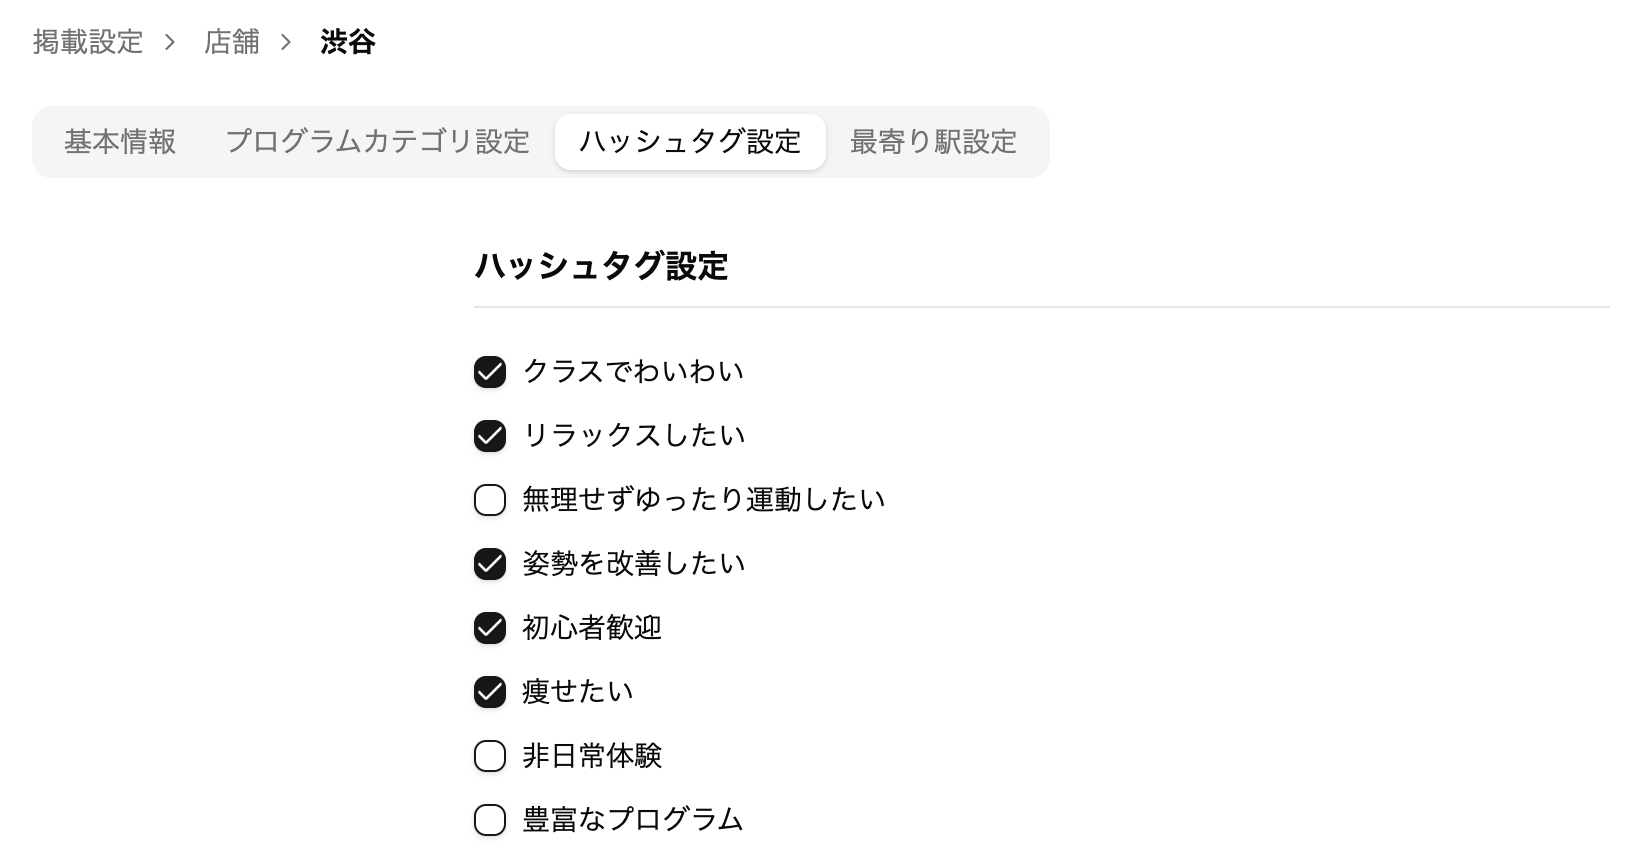The height and width of the screenshot is (858, 1640).
Task: Click the checked box beside リラックスしたい
Action: pyautogui.click(x=490, y=436)
